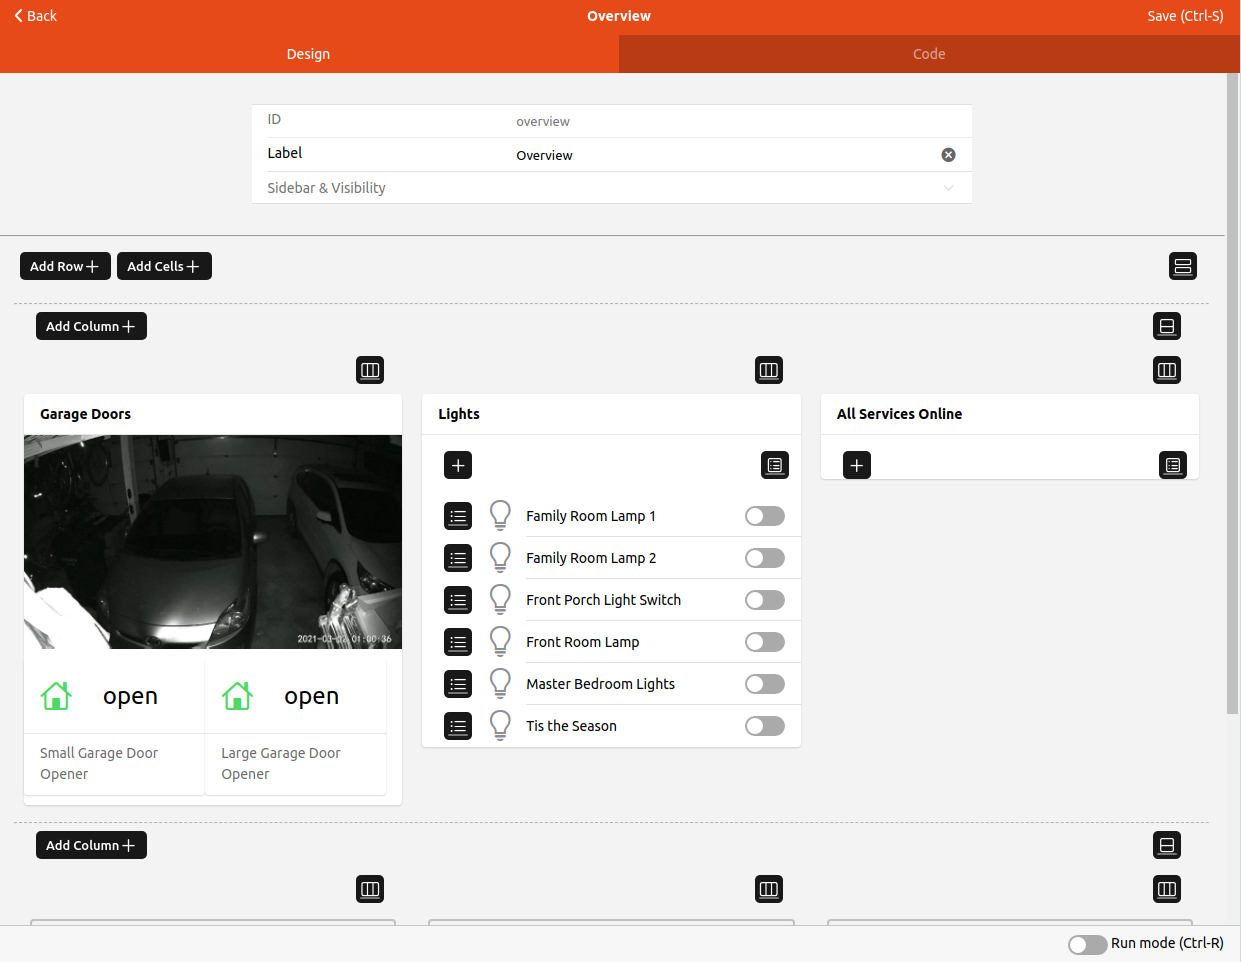Open column options above Garage Doors card
This screenshot has height=962, width=1241.
click(370, 370)
